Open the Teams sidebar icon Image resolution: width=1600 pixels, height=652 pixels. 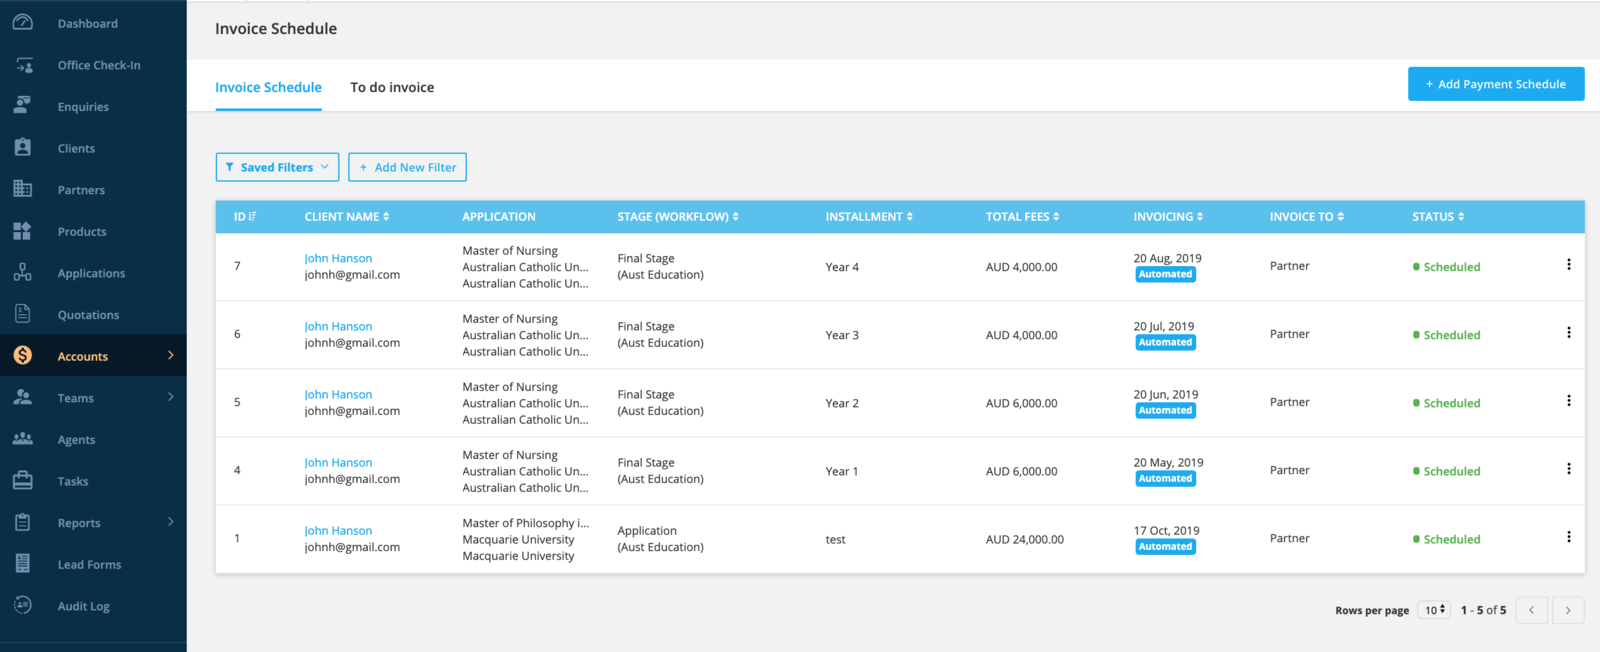point(23,397)
